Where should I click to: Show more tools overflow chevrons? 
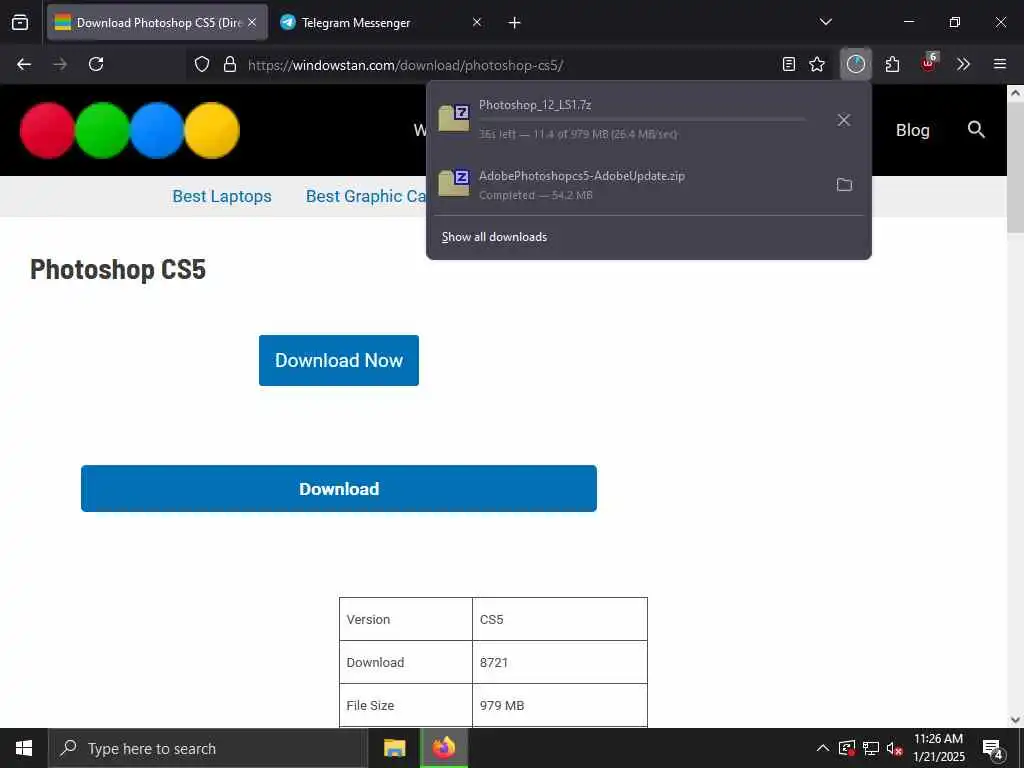tap(963, 64)
